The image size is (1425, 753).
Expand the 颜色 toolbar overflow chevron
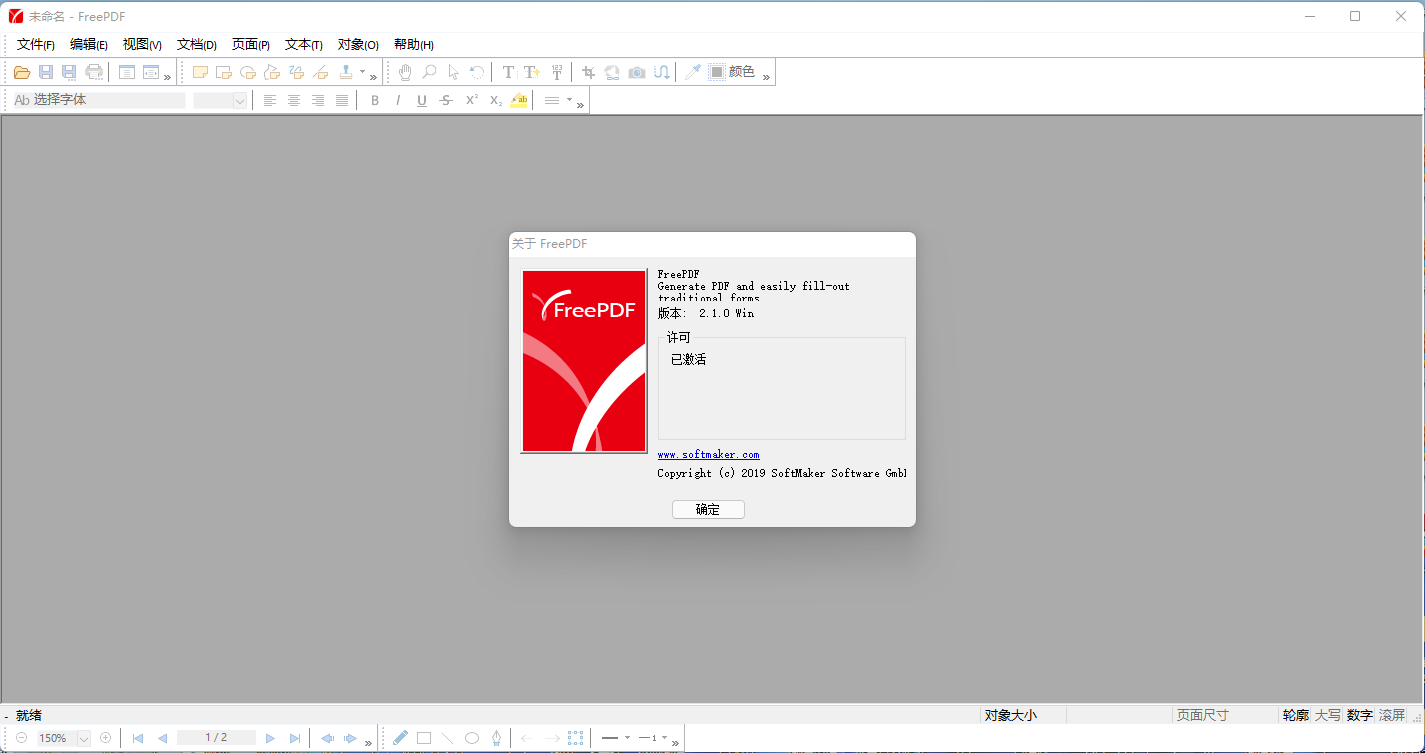766,77
